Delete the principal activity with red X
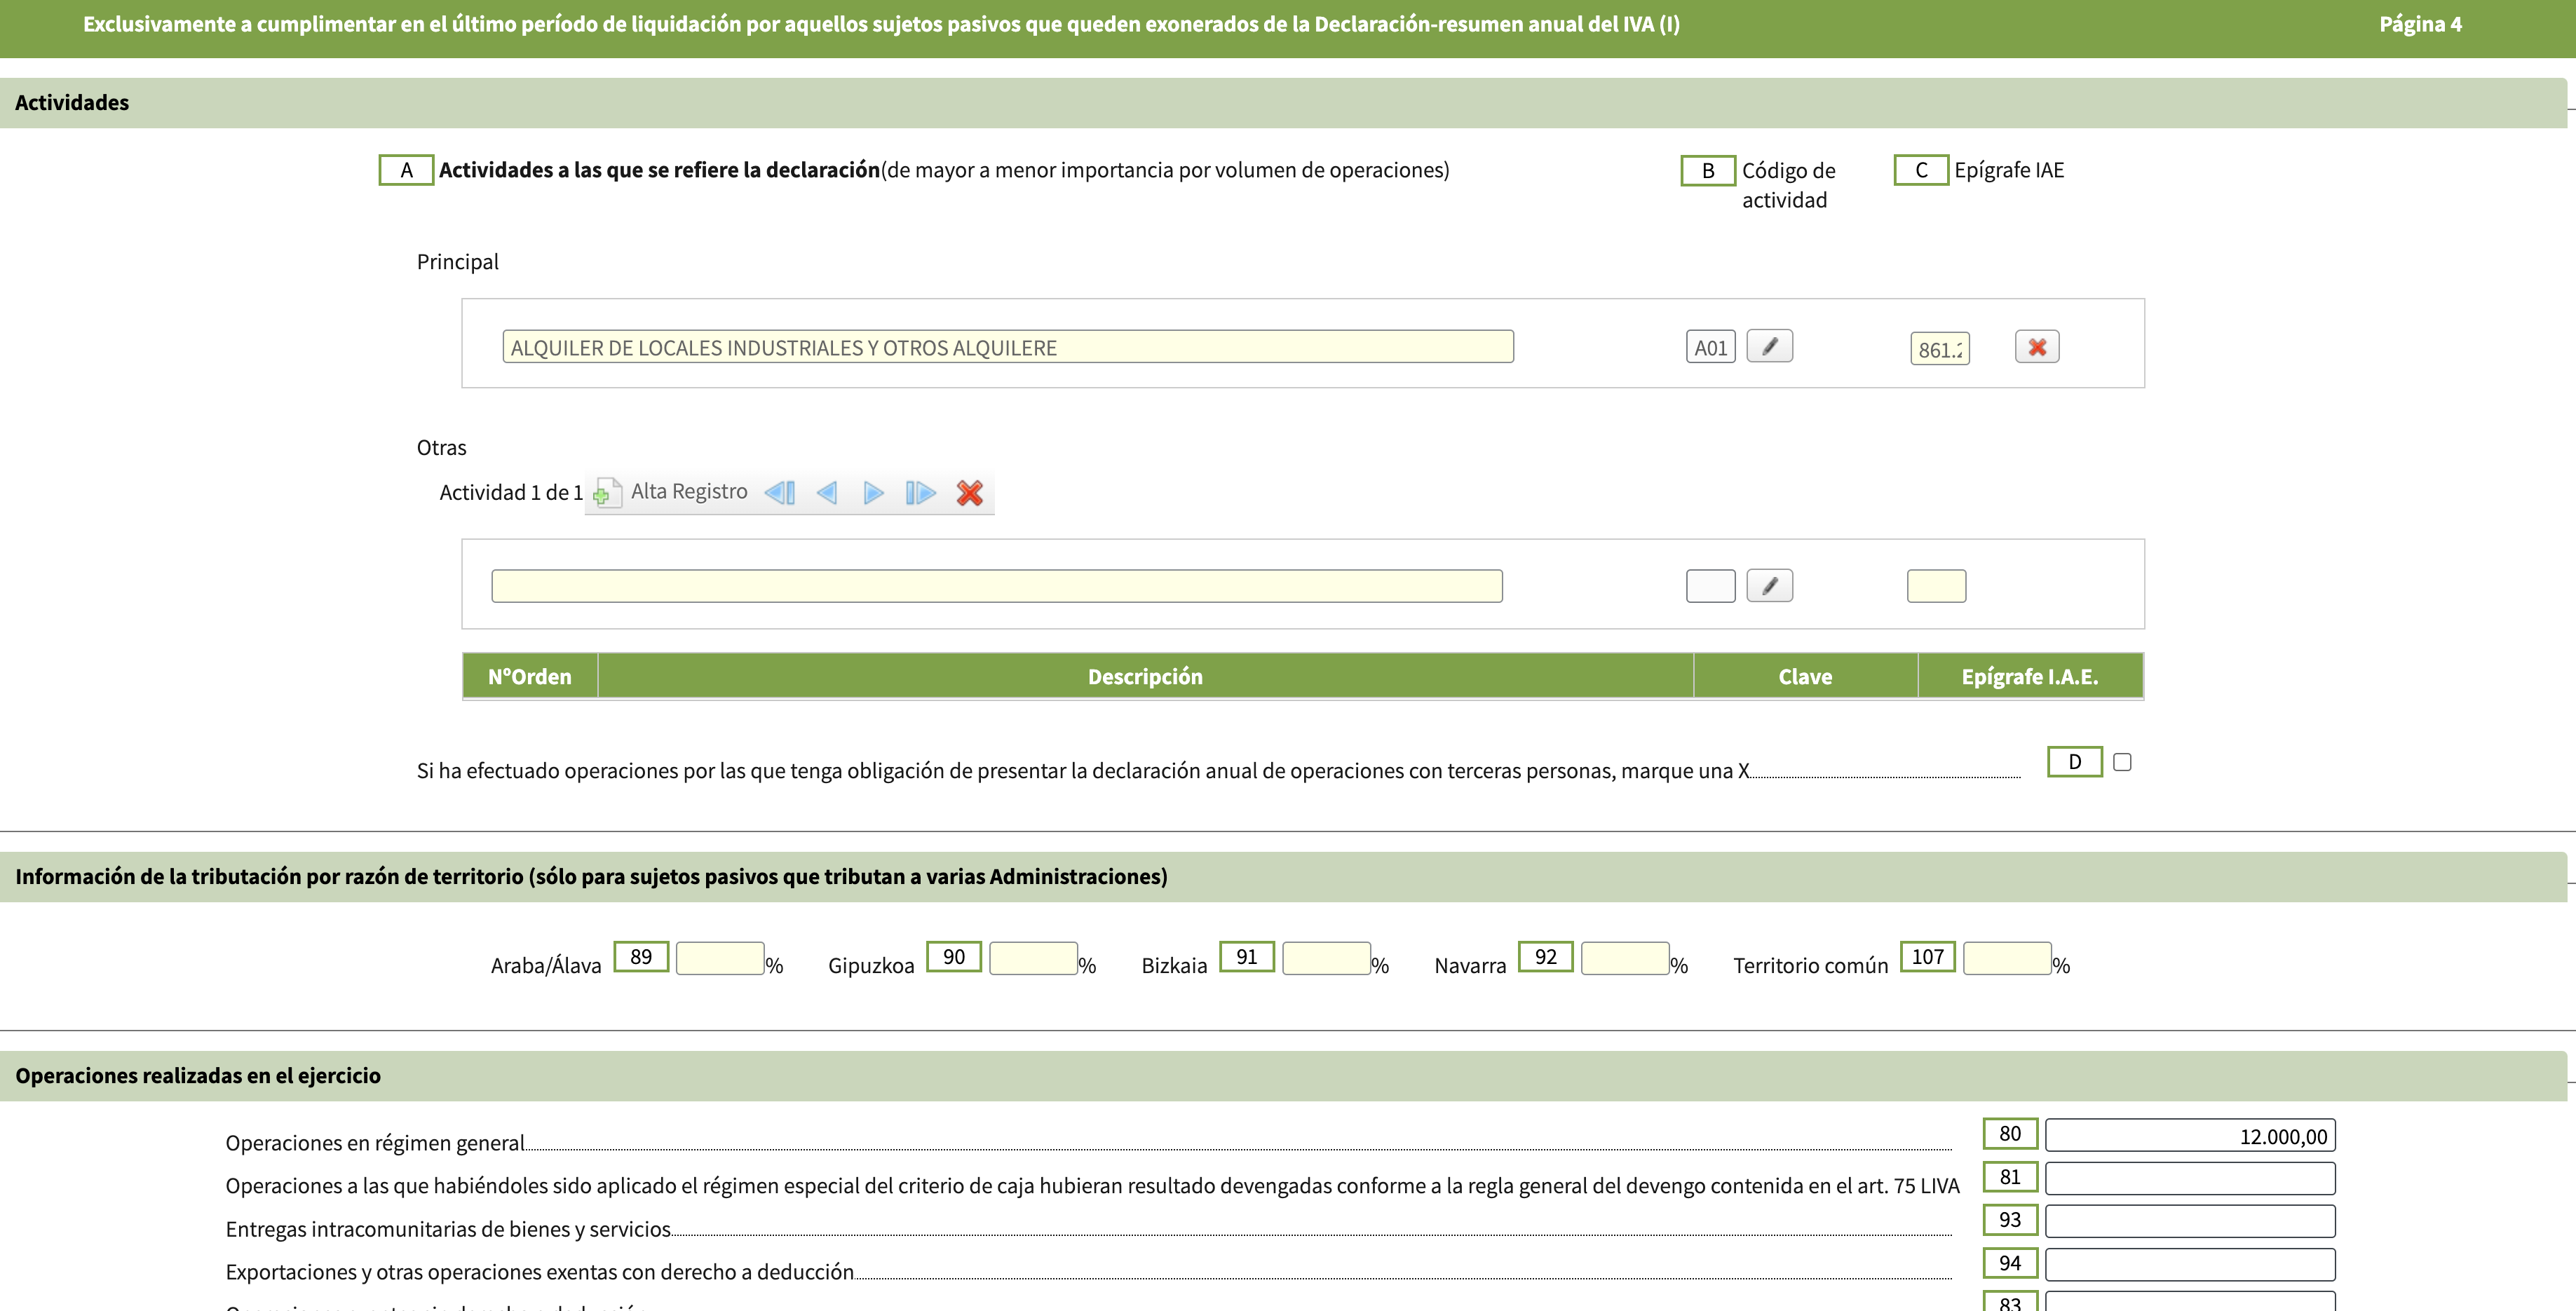The image size is (2576, 1311). (2037, 346)
